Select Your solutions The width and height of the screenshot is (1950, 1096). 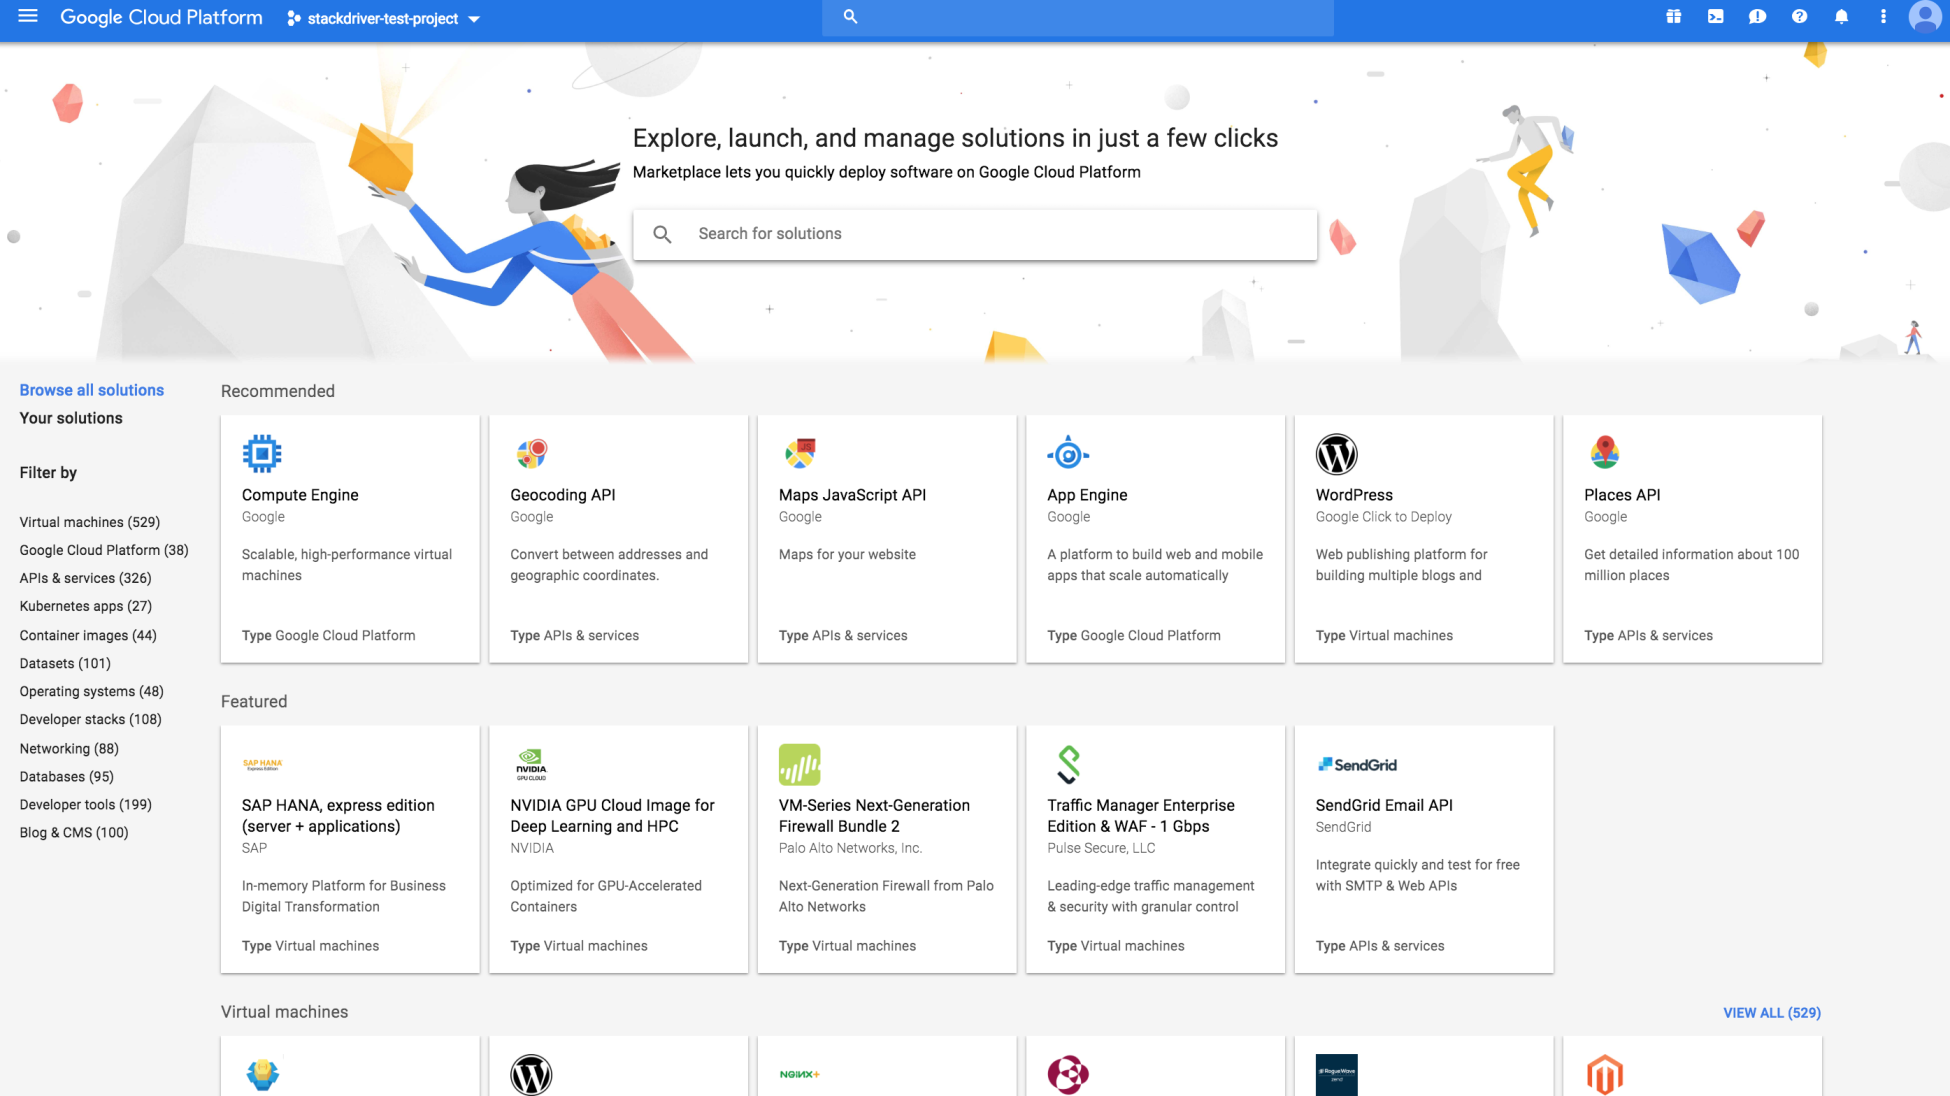coord(71,418)
